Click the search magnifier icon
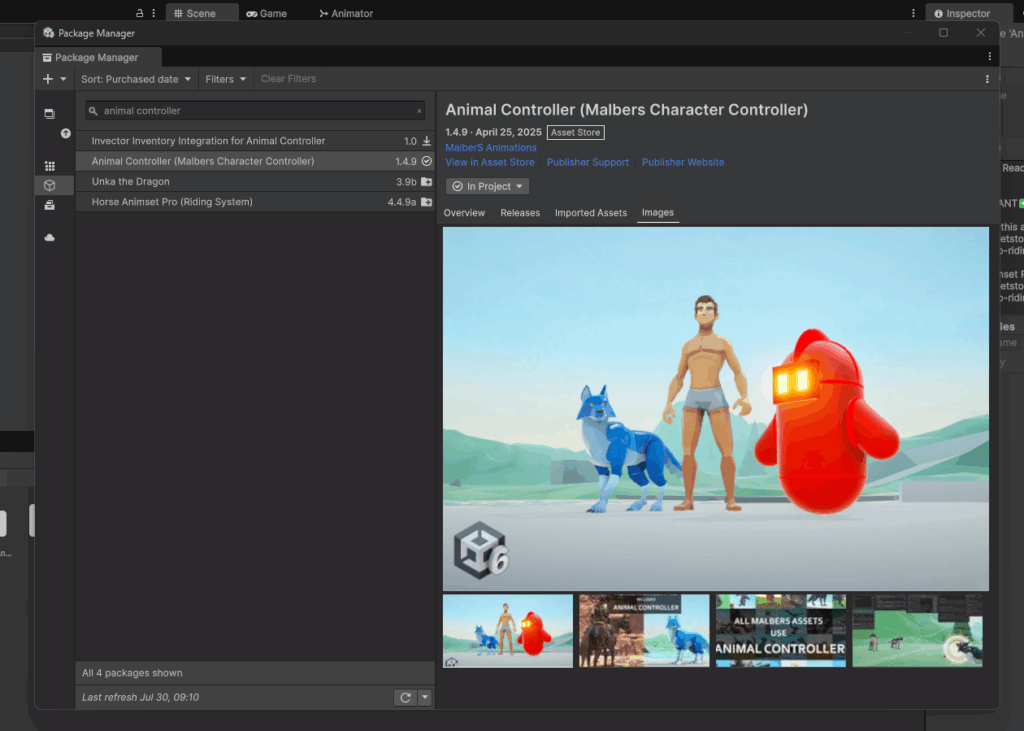This screenshot has width=1024, height=731. [x=93, y=111]
